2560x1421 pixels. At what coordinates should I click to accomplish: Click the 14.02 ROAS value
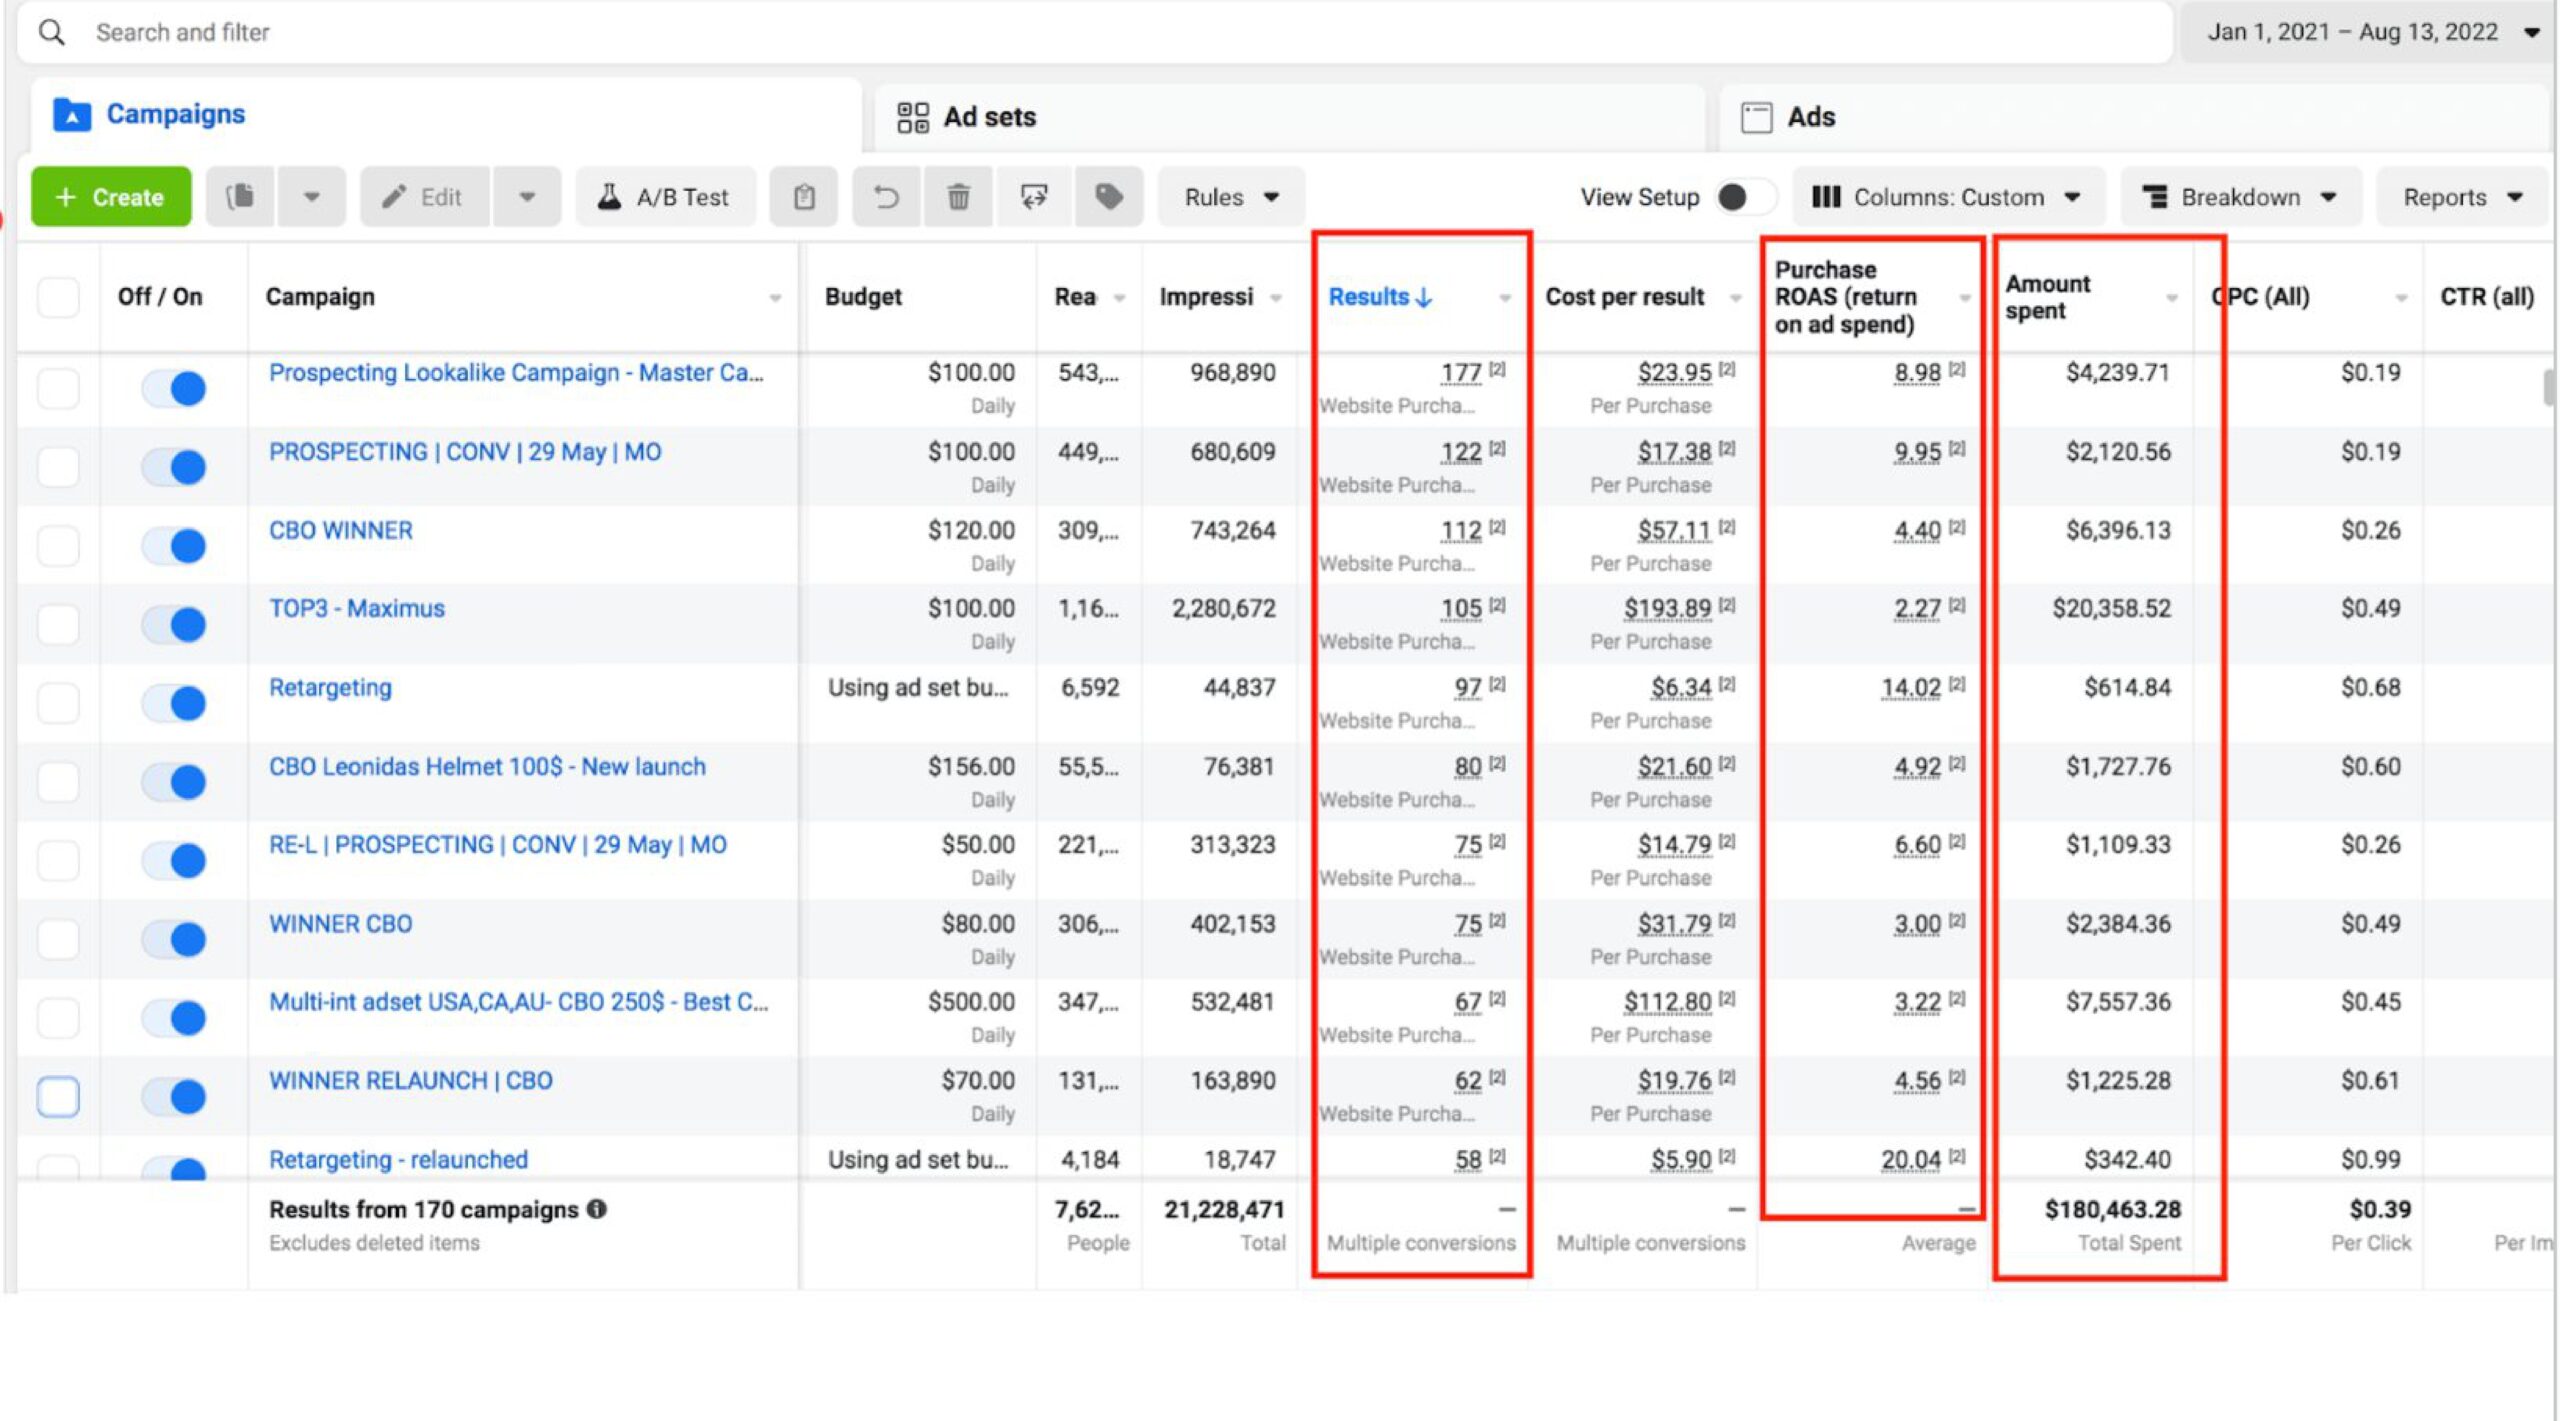point(1910,688)
